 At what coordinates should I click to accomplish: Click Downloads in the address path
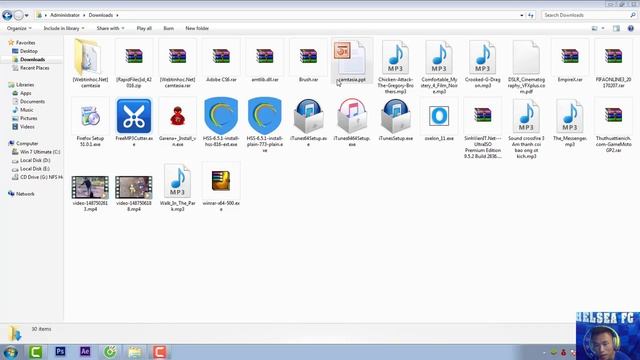101,15
